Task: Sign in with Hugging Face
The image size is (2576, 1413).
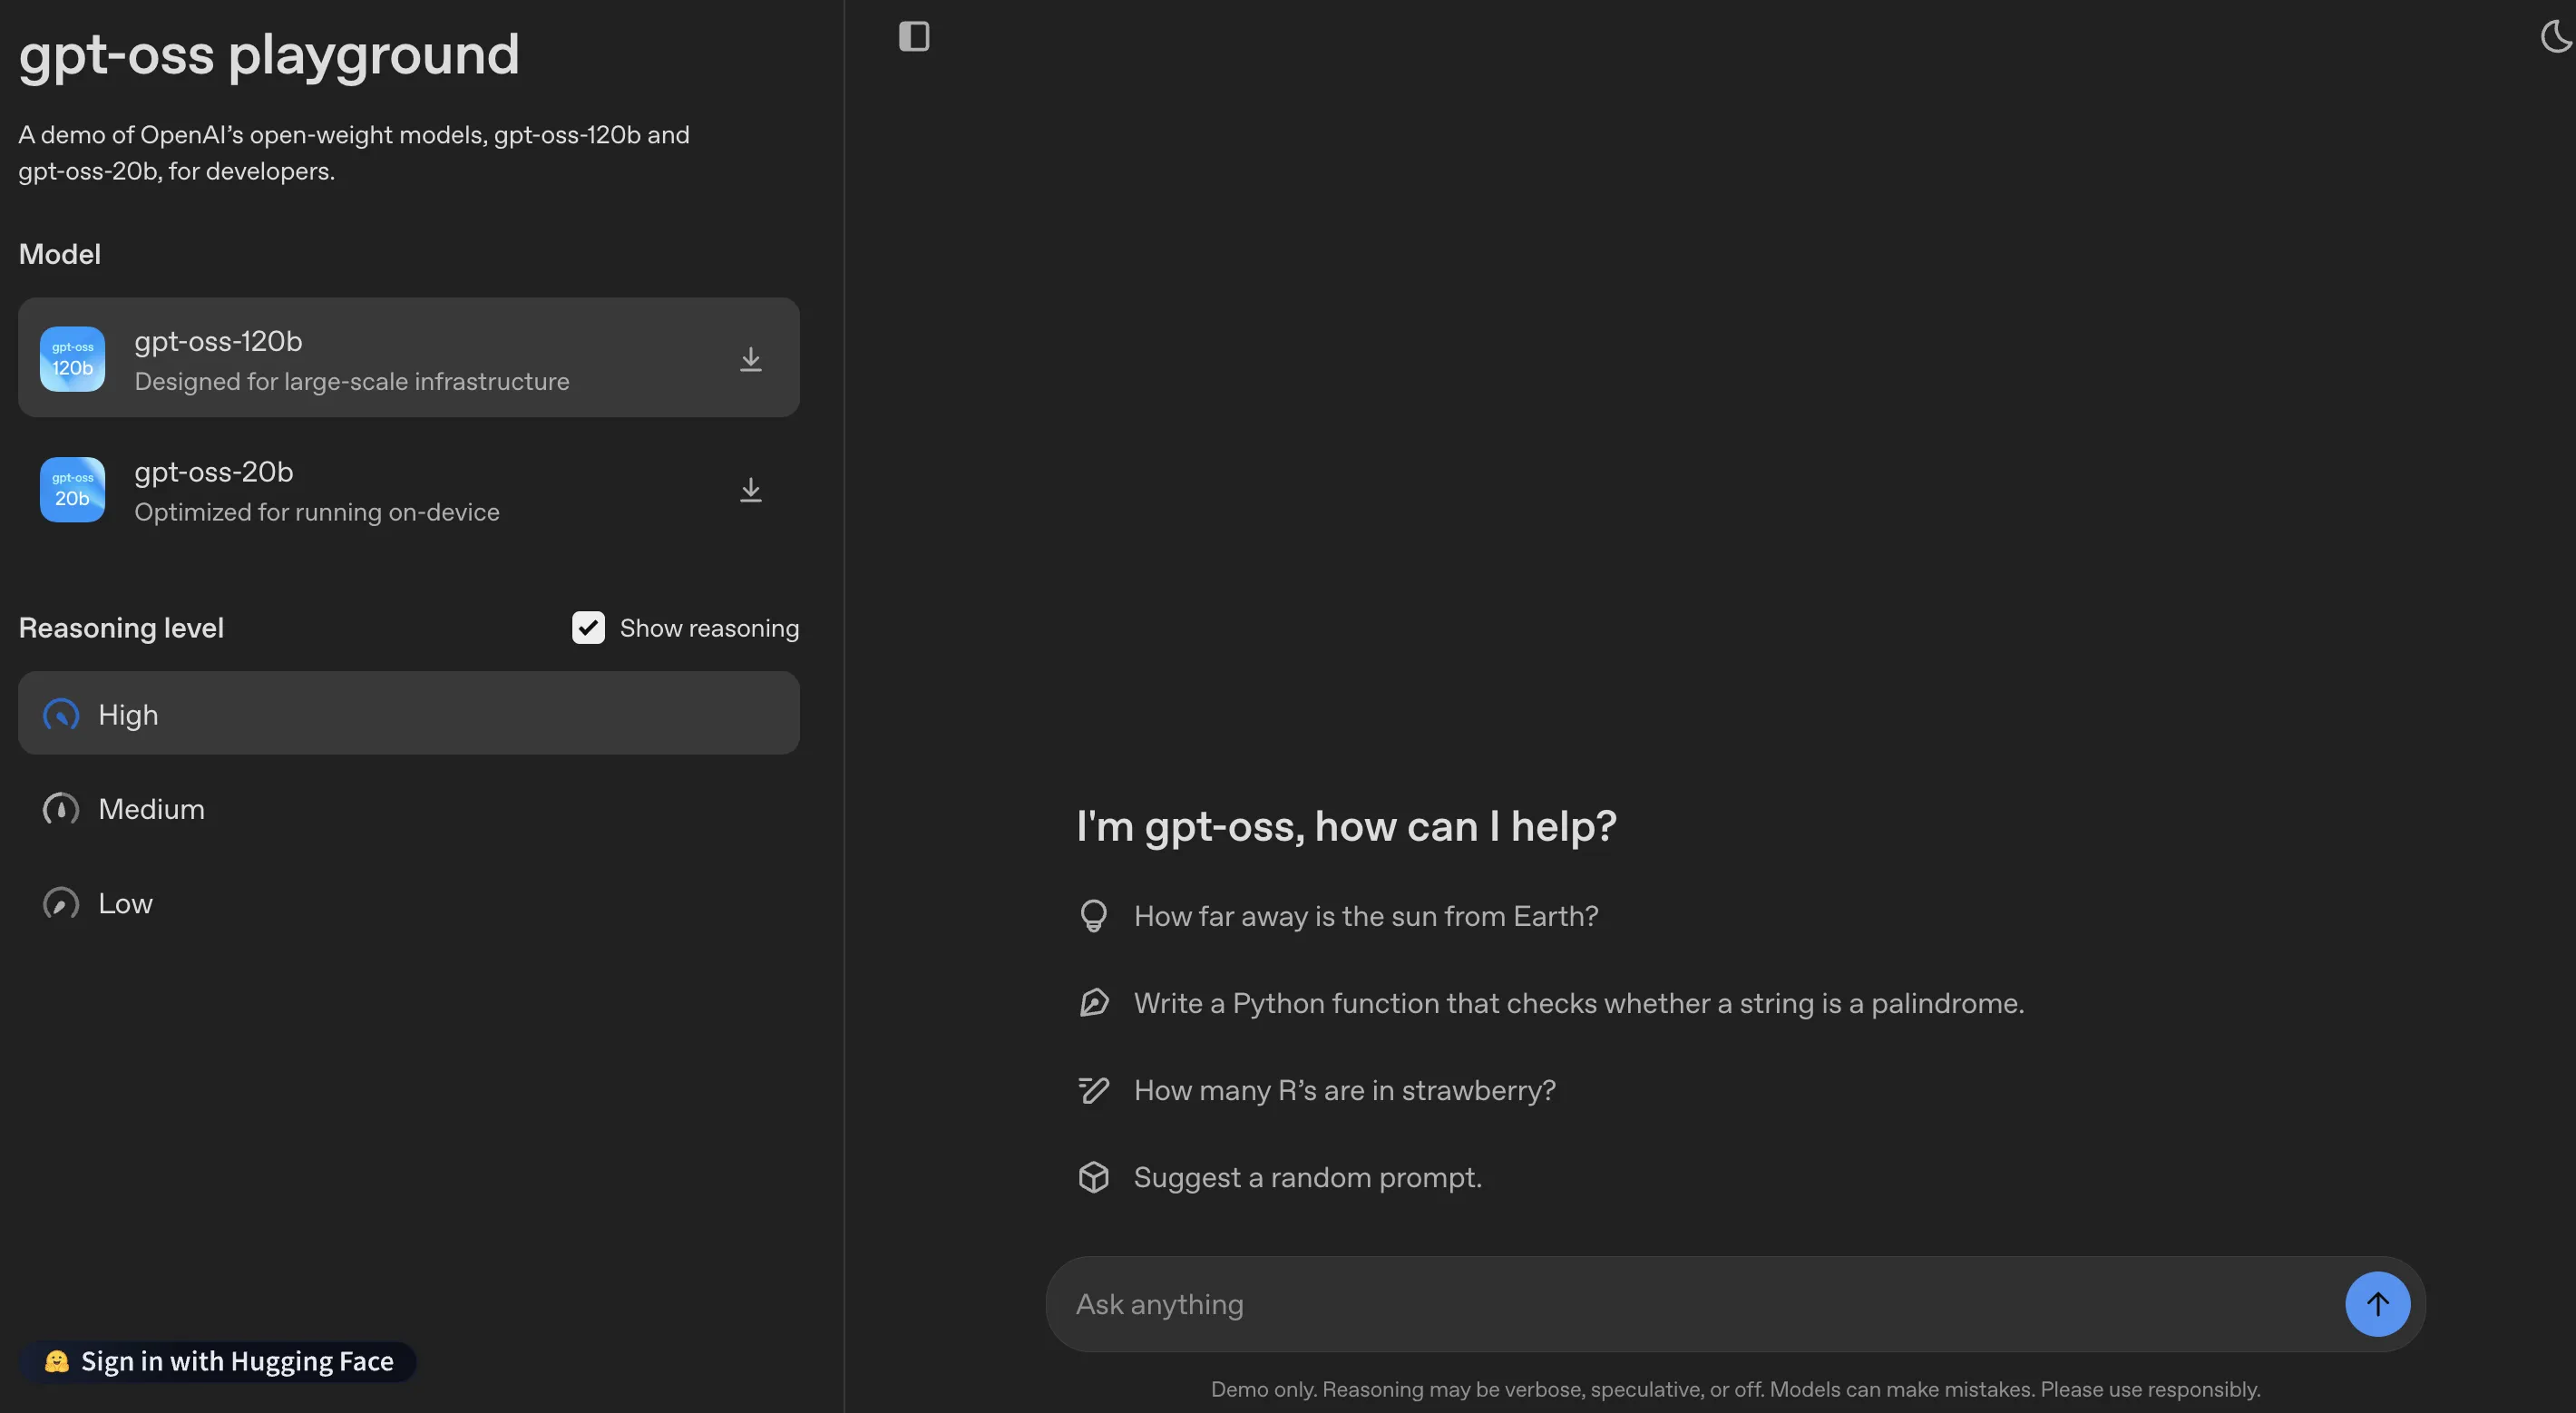Action: [218, 1361]
